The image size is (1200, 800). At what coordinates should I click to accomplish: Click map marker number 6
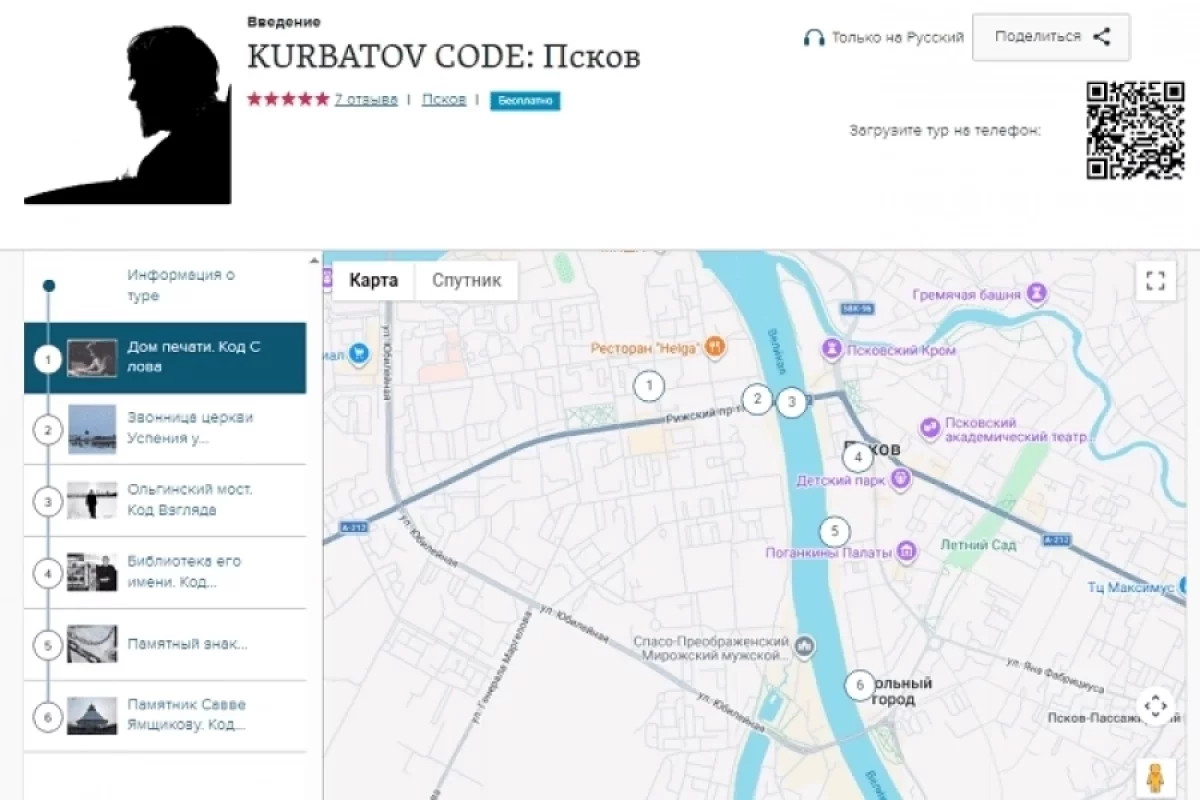tap(857, 685)
